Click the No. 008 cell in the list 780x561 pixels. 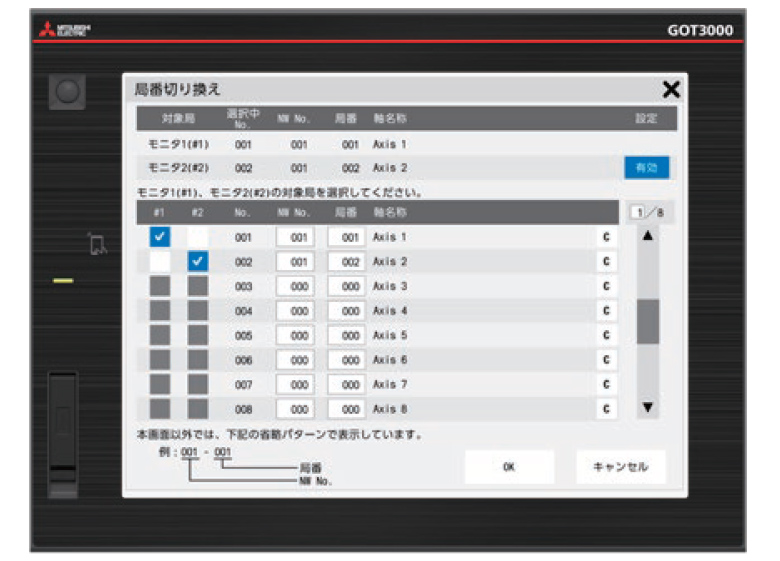click(243, 409)
